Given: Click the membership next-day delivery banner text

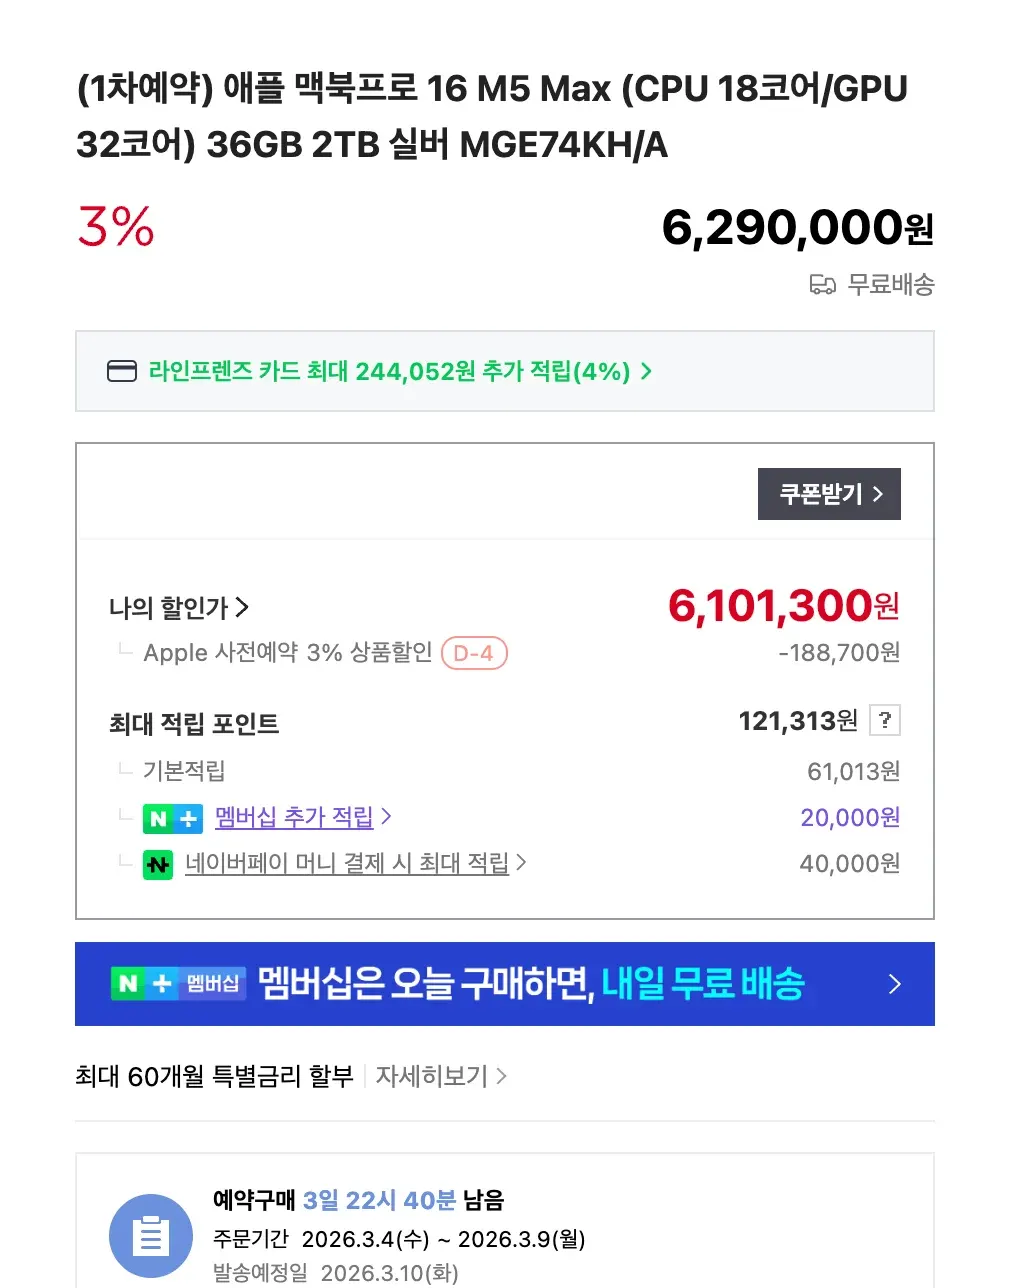Looking at the screenshot, I should 531,984.
